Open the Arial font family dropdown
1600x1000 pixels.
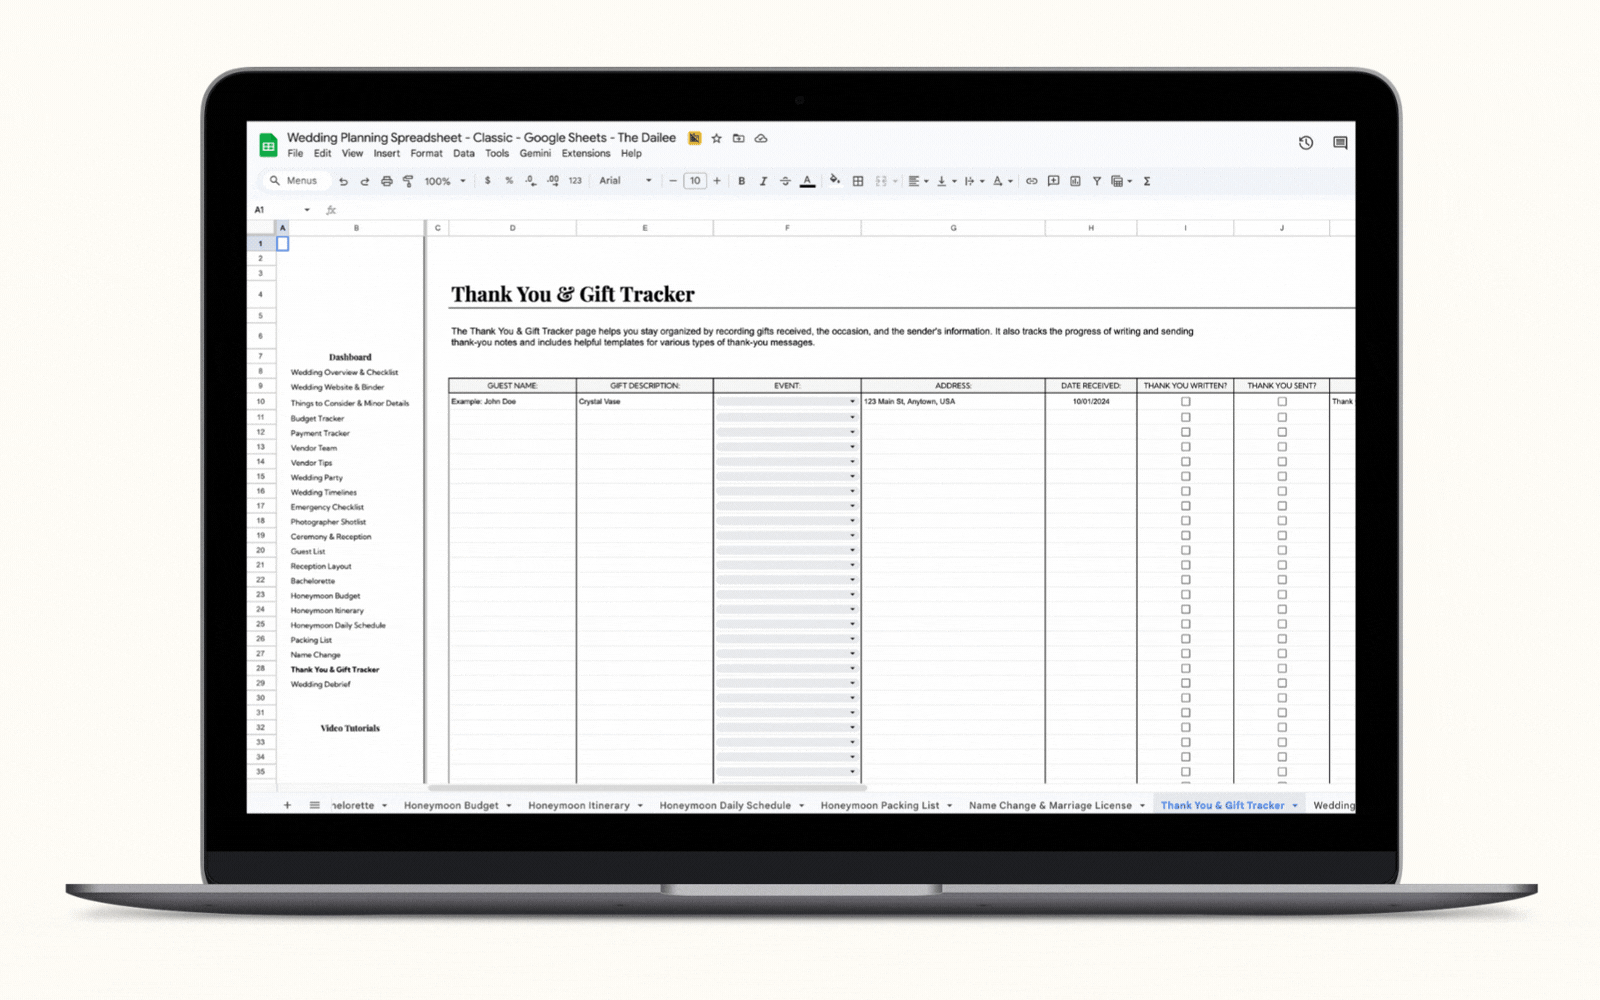(x=625, y=181)
